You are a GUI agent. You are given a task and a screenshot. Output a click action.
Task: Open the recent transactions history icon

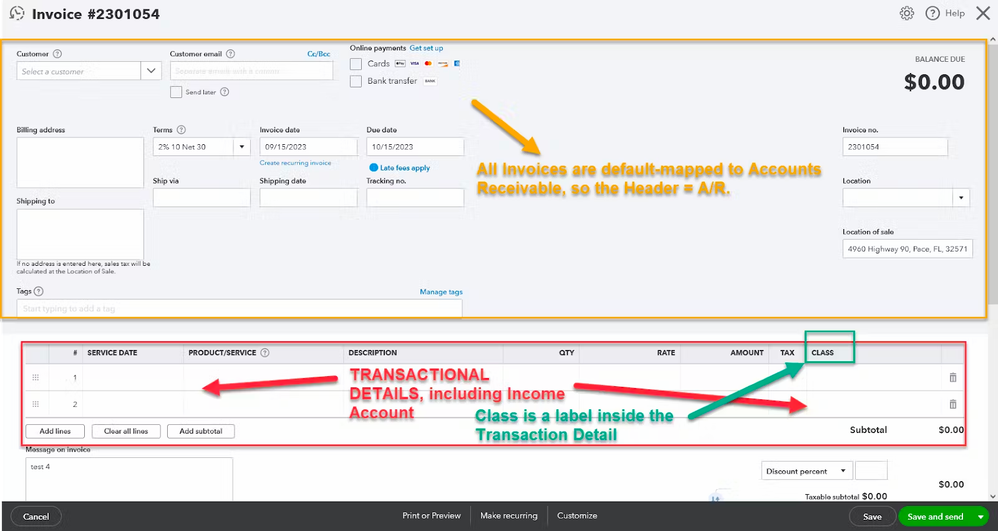[x=17, y=13]
